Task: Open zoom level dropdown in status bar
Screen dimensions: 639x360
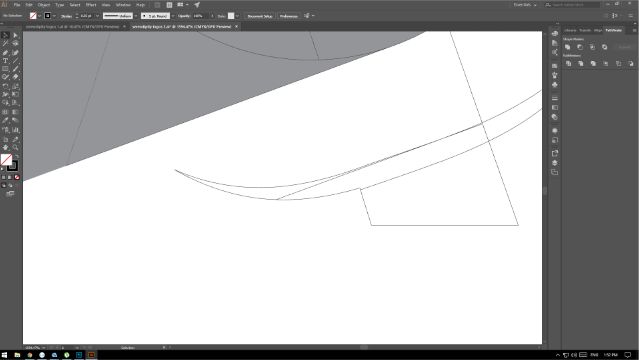Action: [x=44, y=348]
